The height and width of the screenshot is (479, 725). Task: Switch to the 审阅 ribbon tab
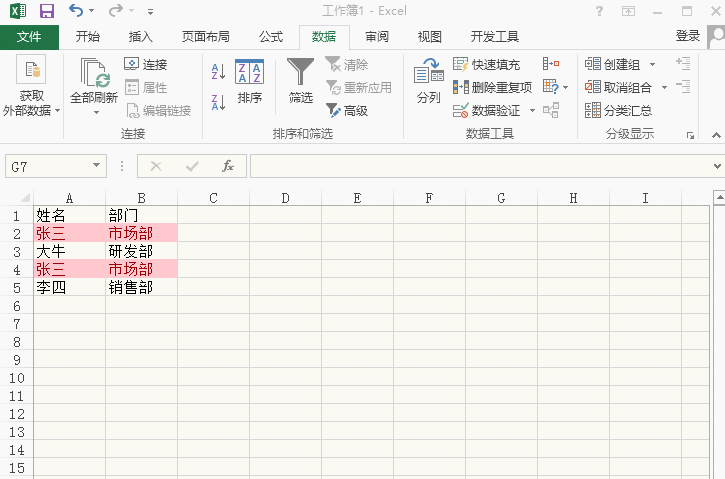(377, 37)
